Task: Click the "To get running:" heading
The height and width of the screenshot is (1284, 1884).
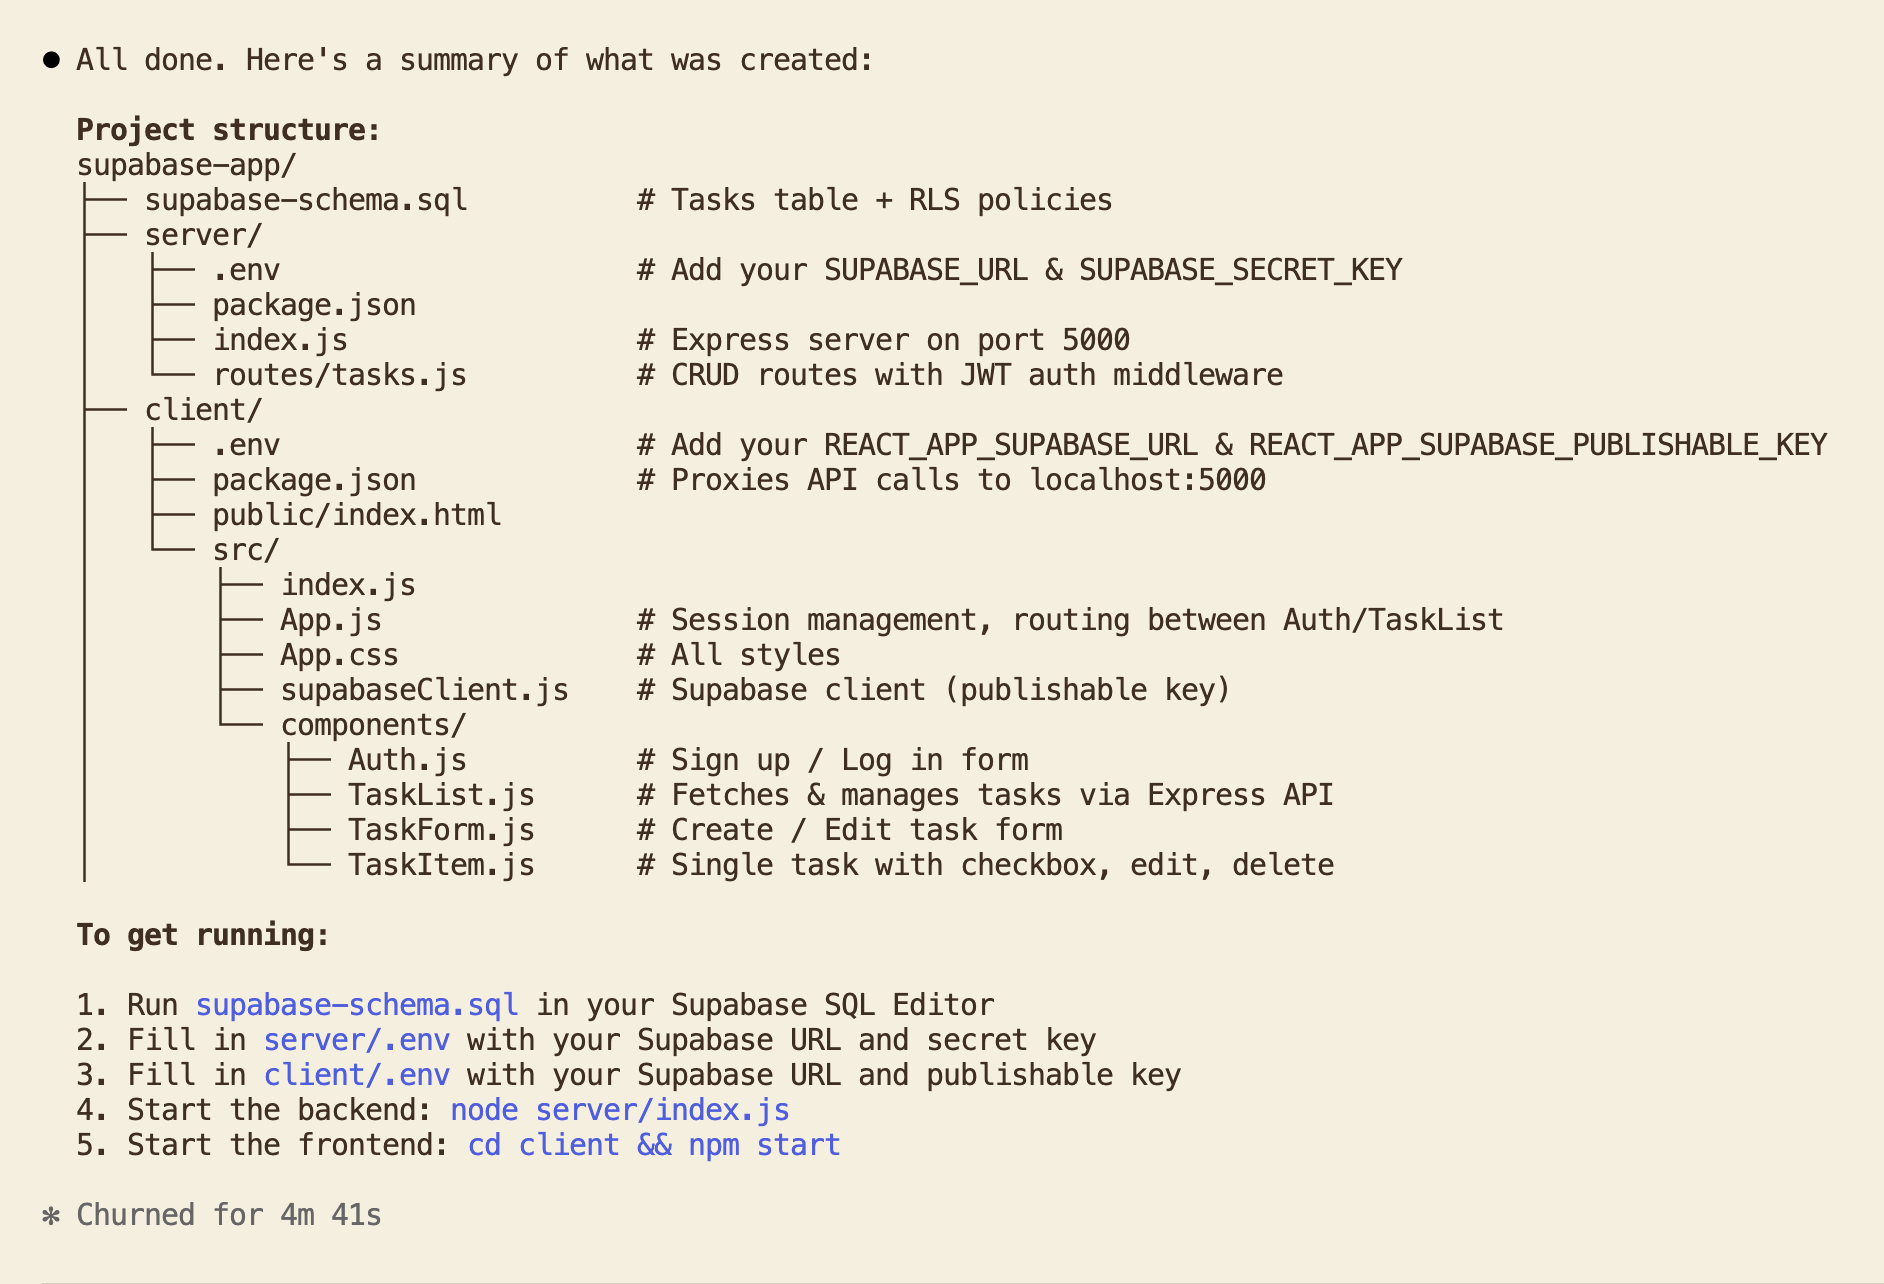Action: 203,935
